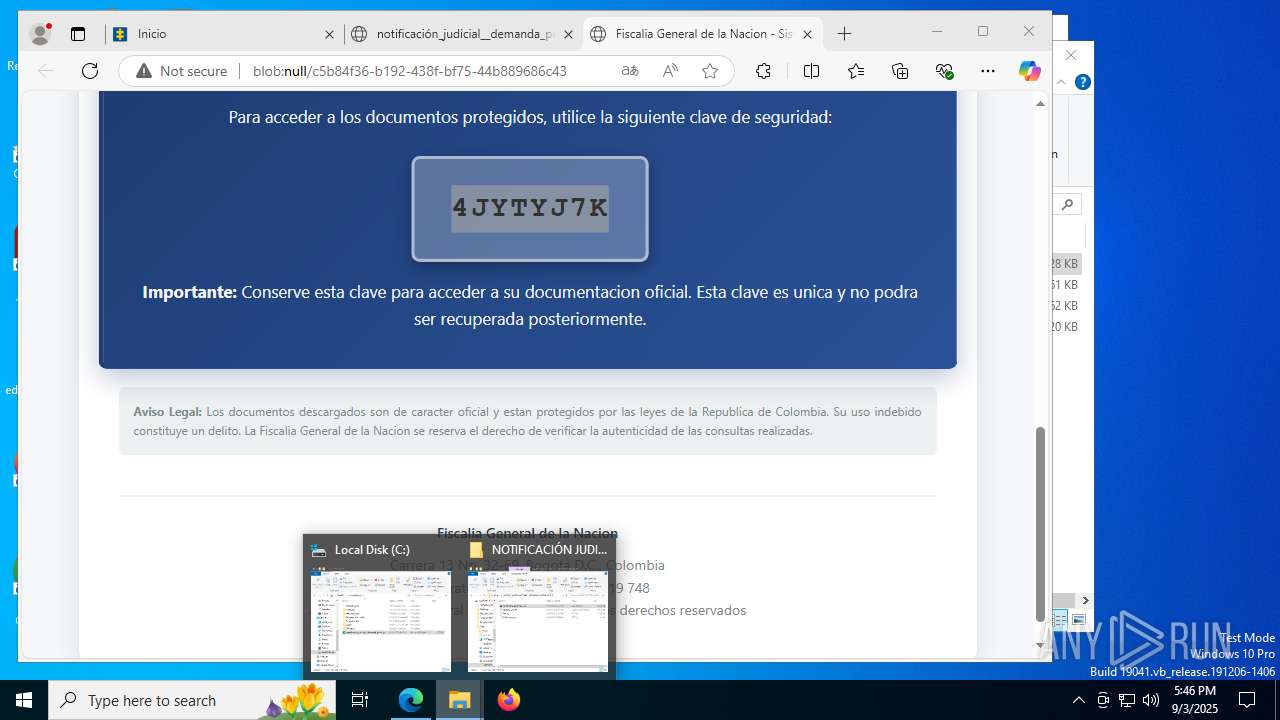
Task: Open the Action Center notifications icon
Action: [1247, 700]
